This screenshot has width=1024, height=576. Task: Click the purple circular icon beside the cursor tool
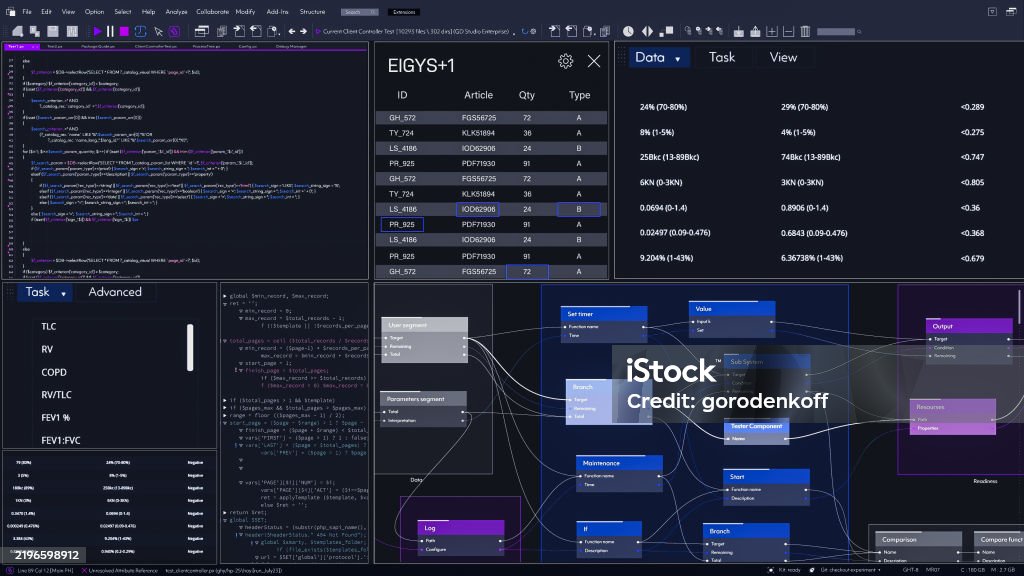click(174, 31)
